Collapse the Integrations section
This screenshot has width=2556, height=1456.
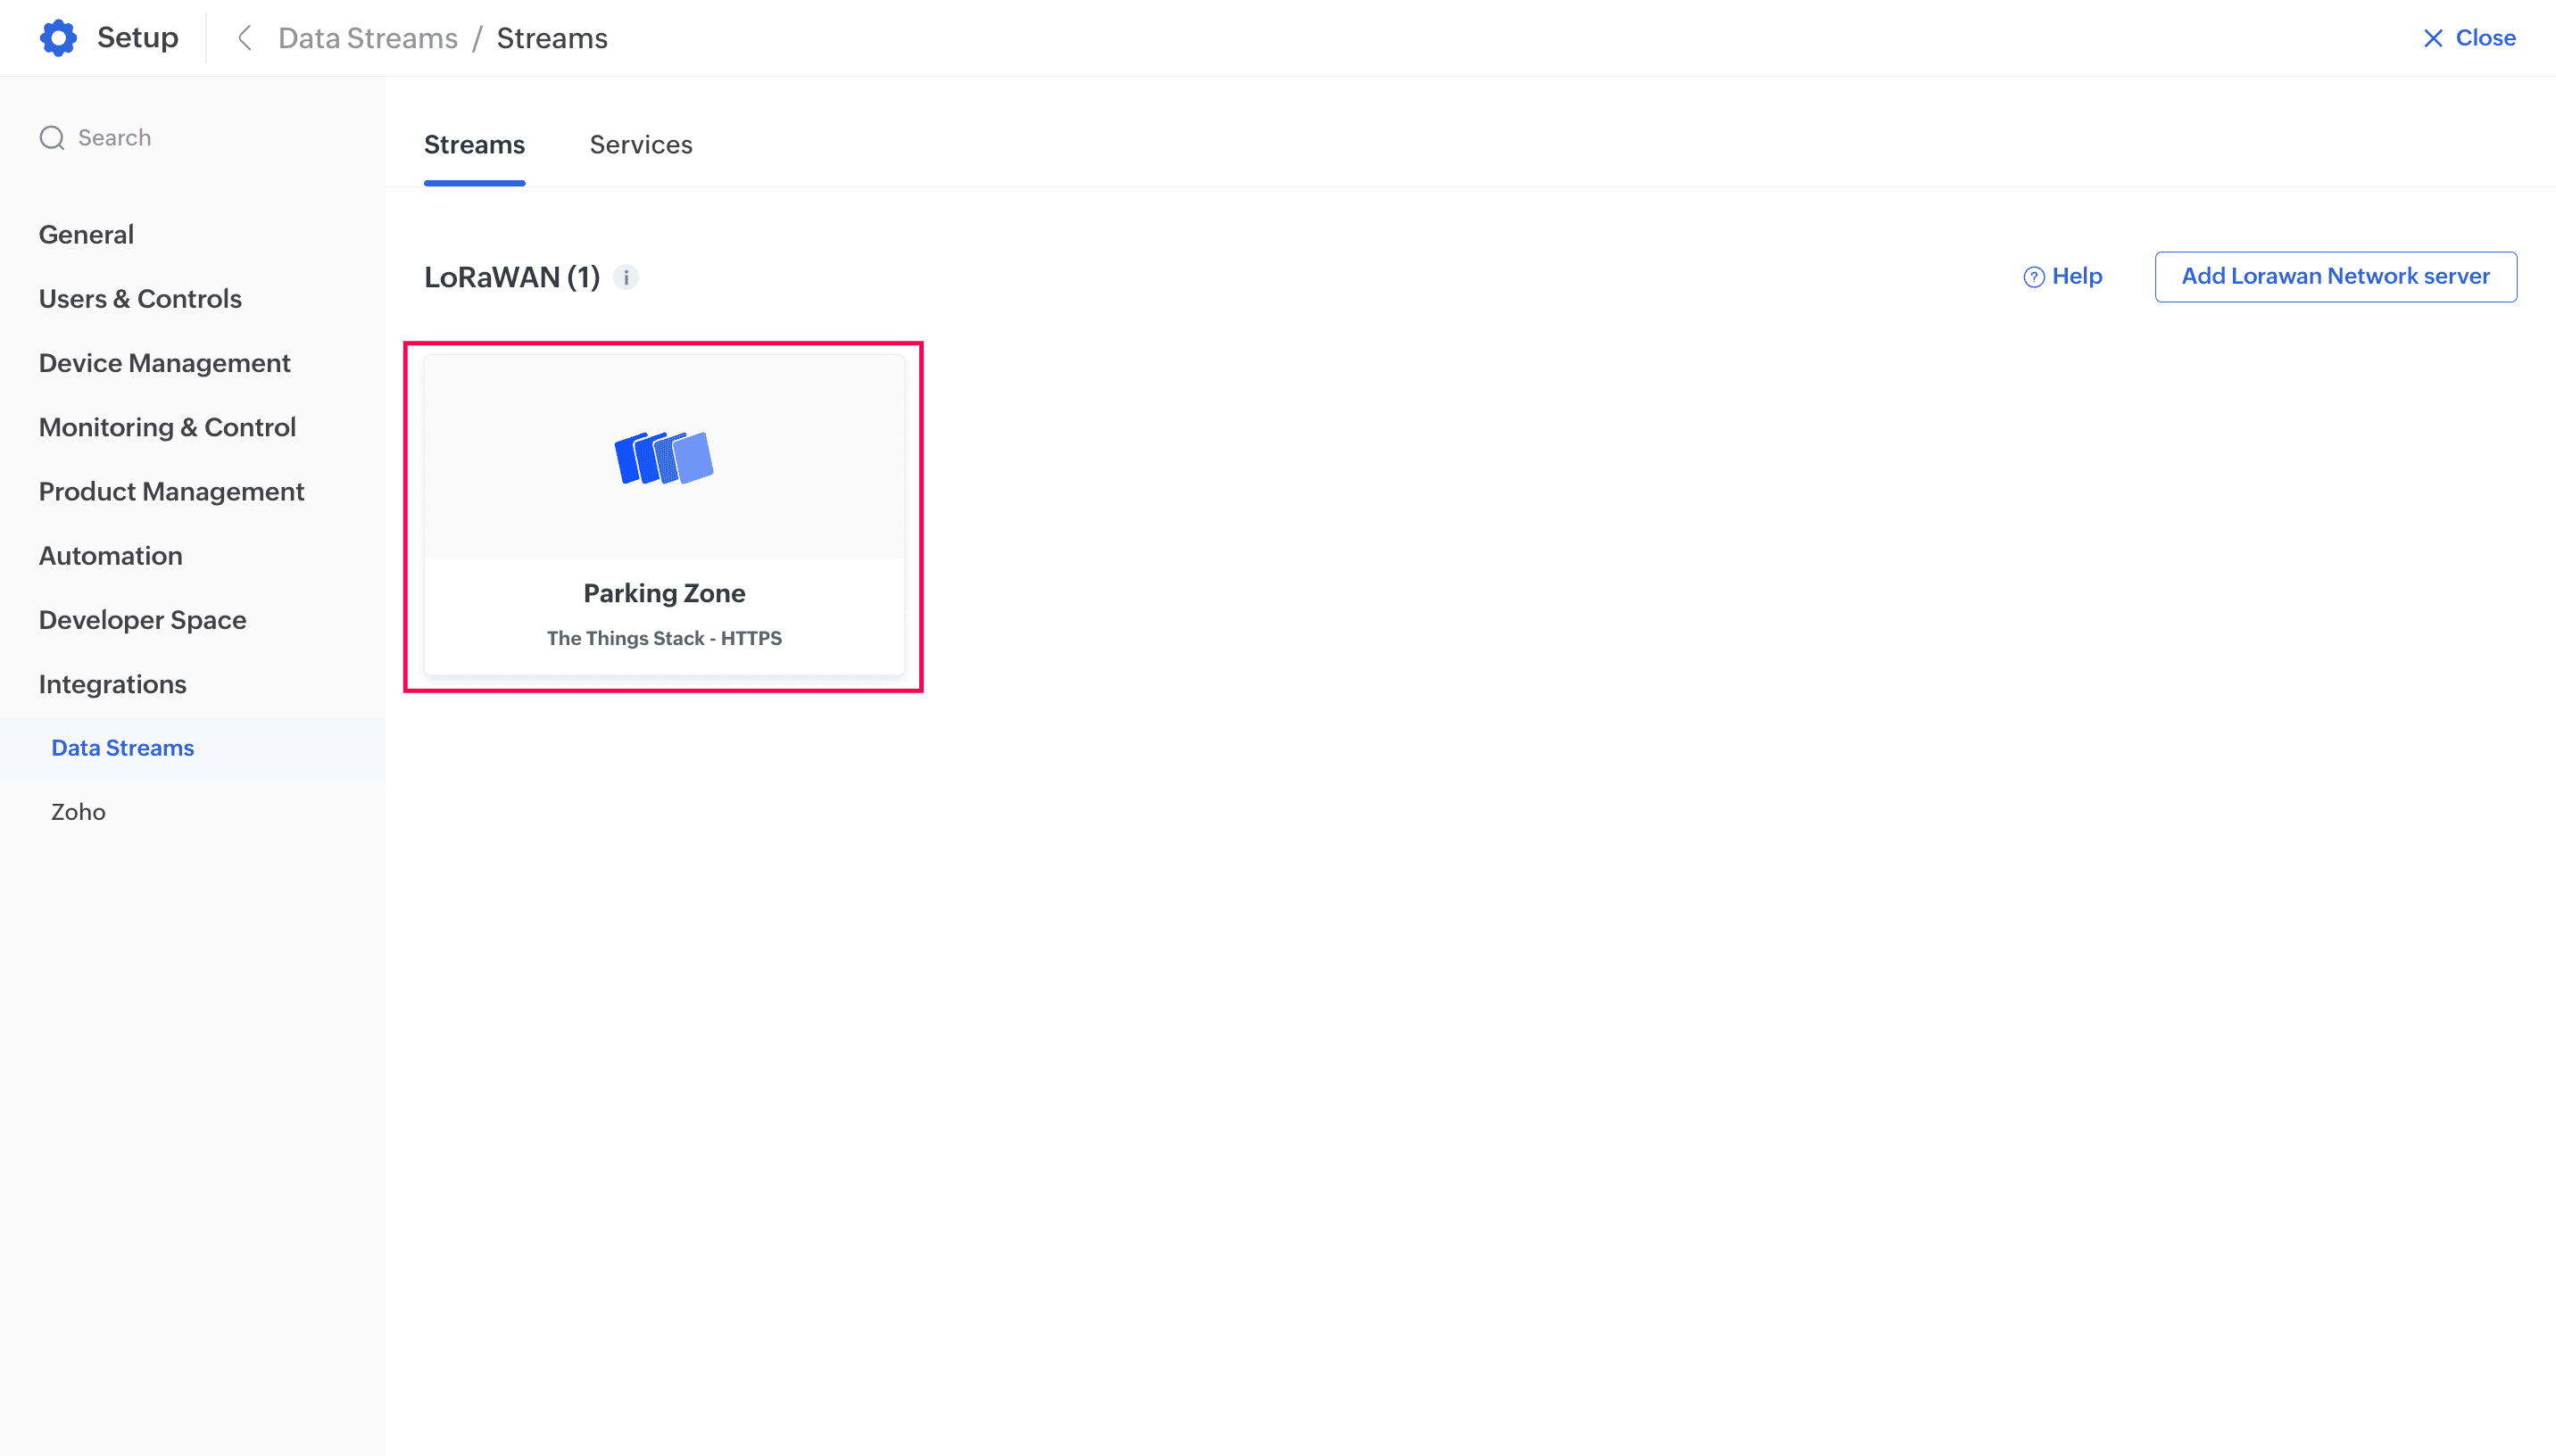[112, 684]
